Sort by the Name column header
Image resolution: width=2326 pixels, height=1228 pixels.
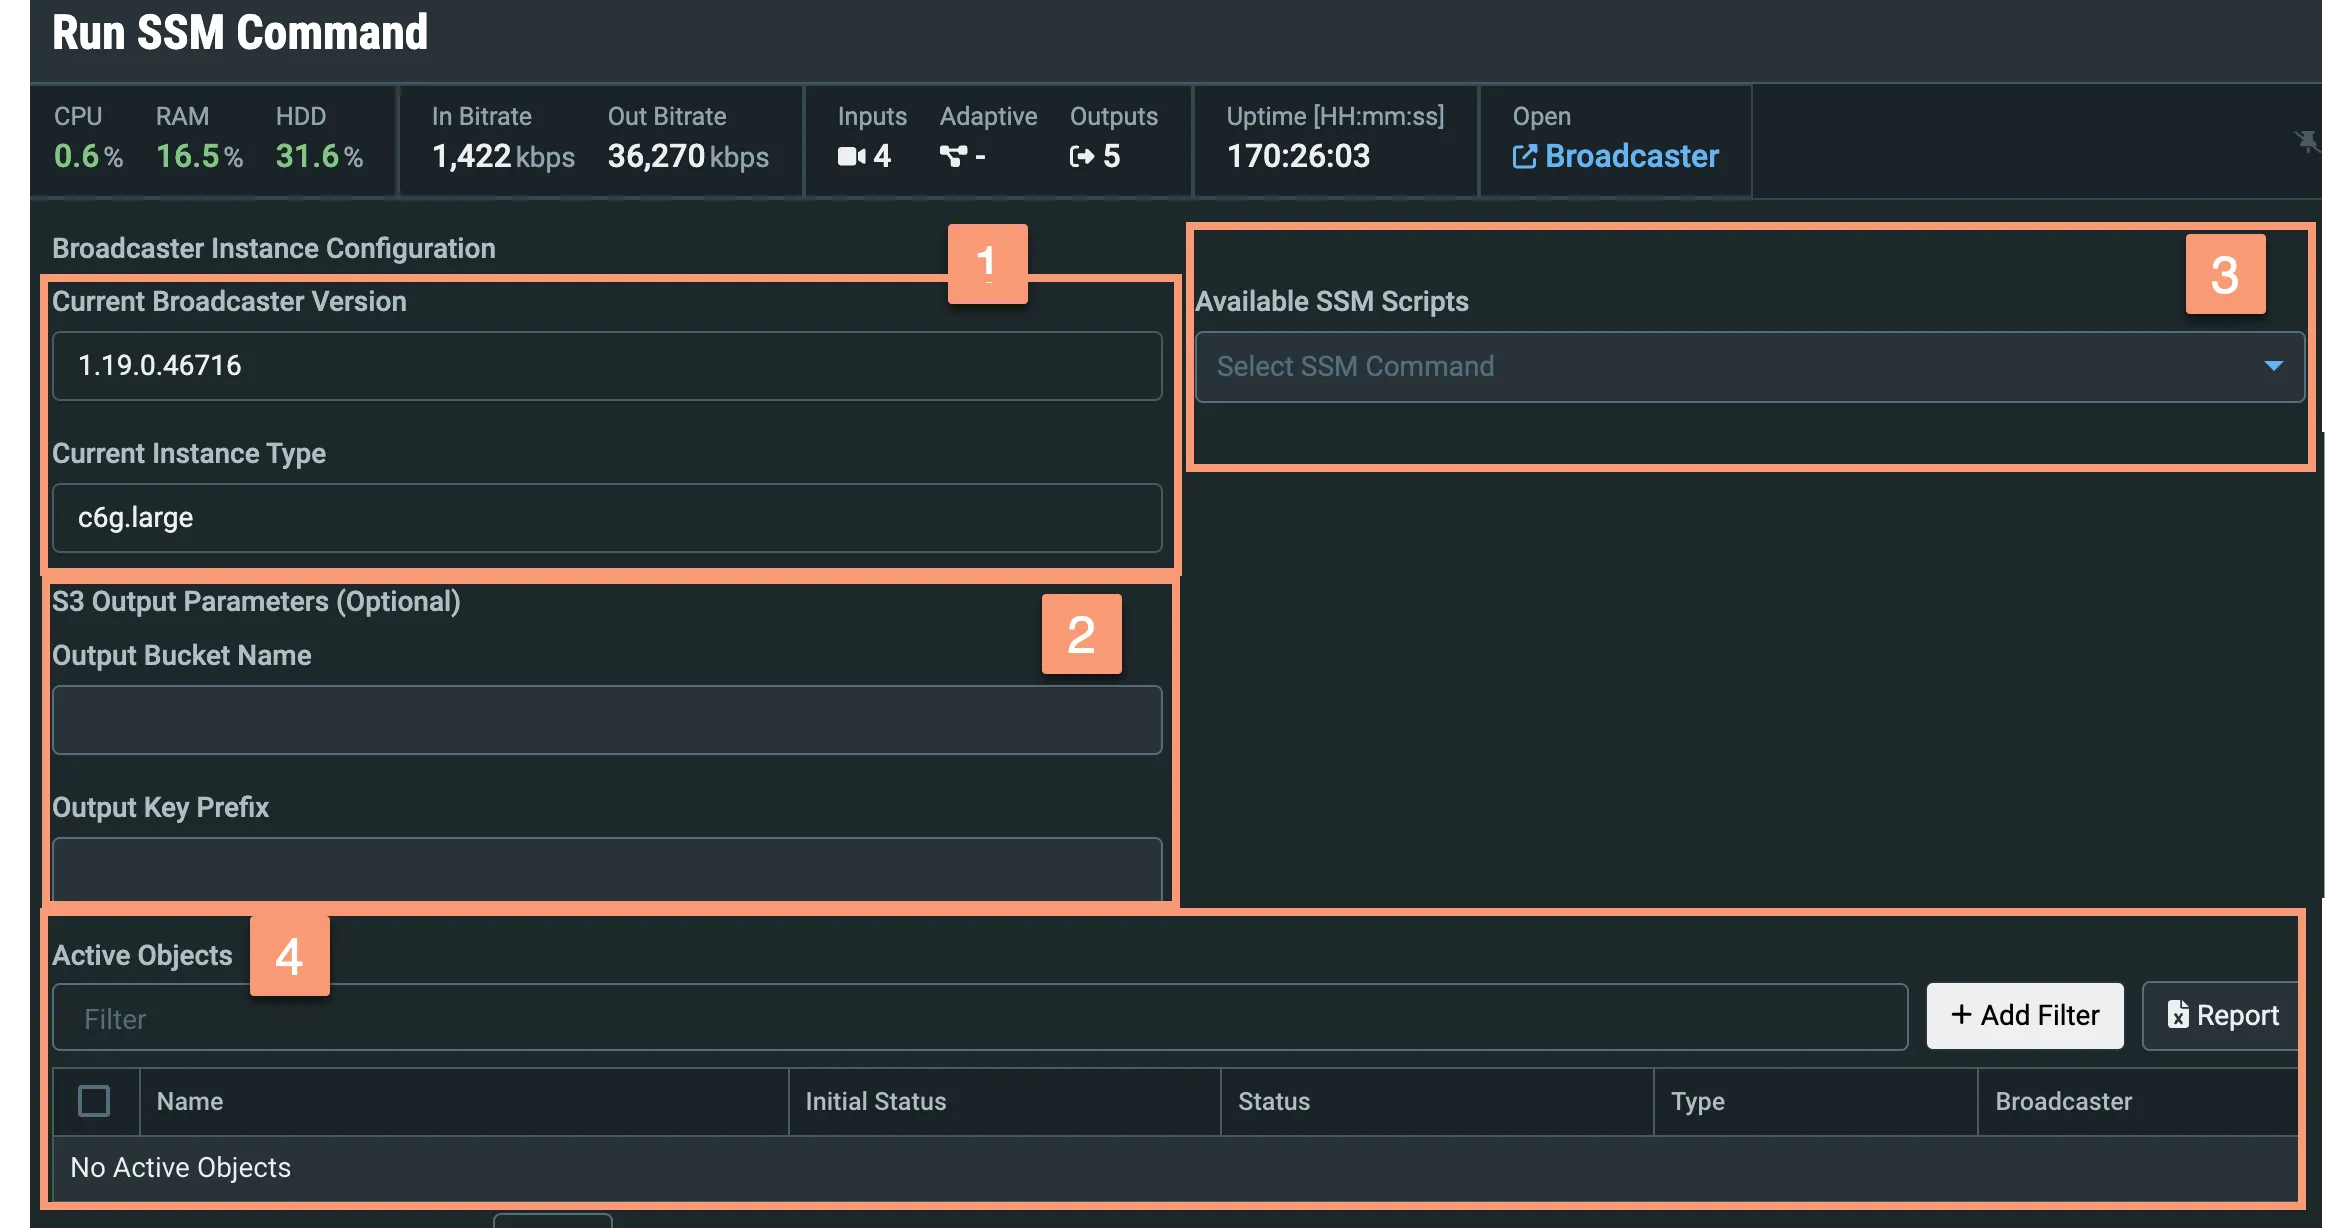(190, 1101)
